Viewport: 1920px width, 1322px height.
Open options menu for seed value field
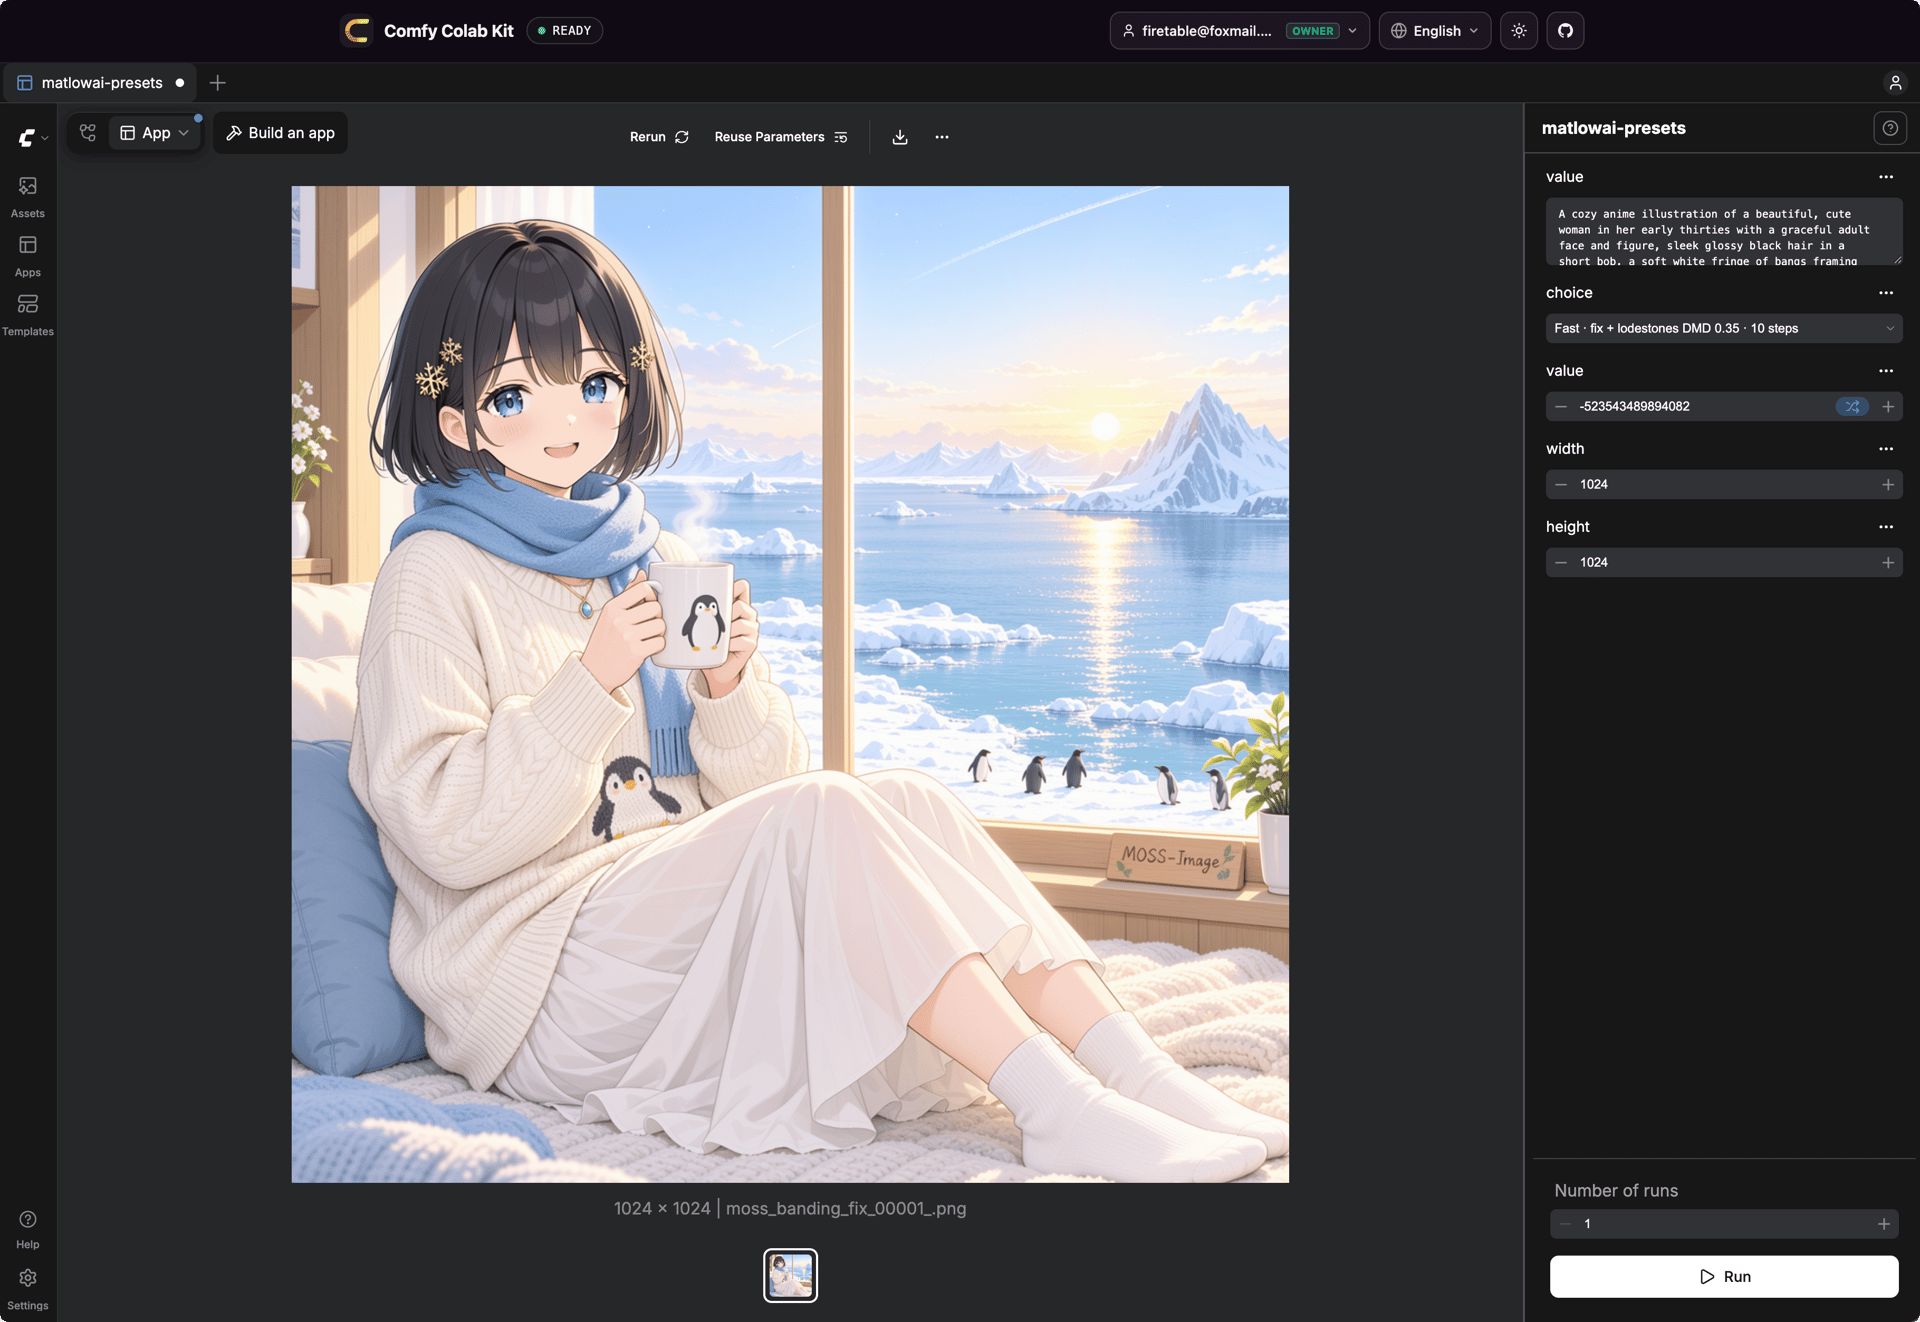point(1886,371)
